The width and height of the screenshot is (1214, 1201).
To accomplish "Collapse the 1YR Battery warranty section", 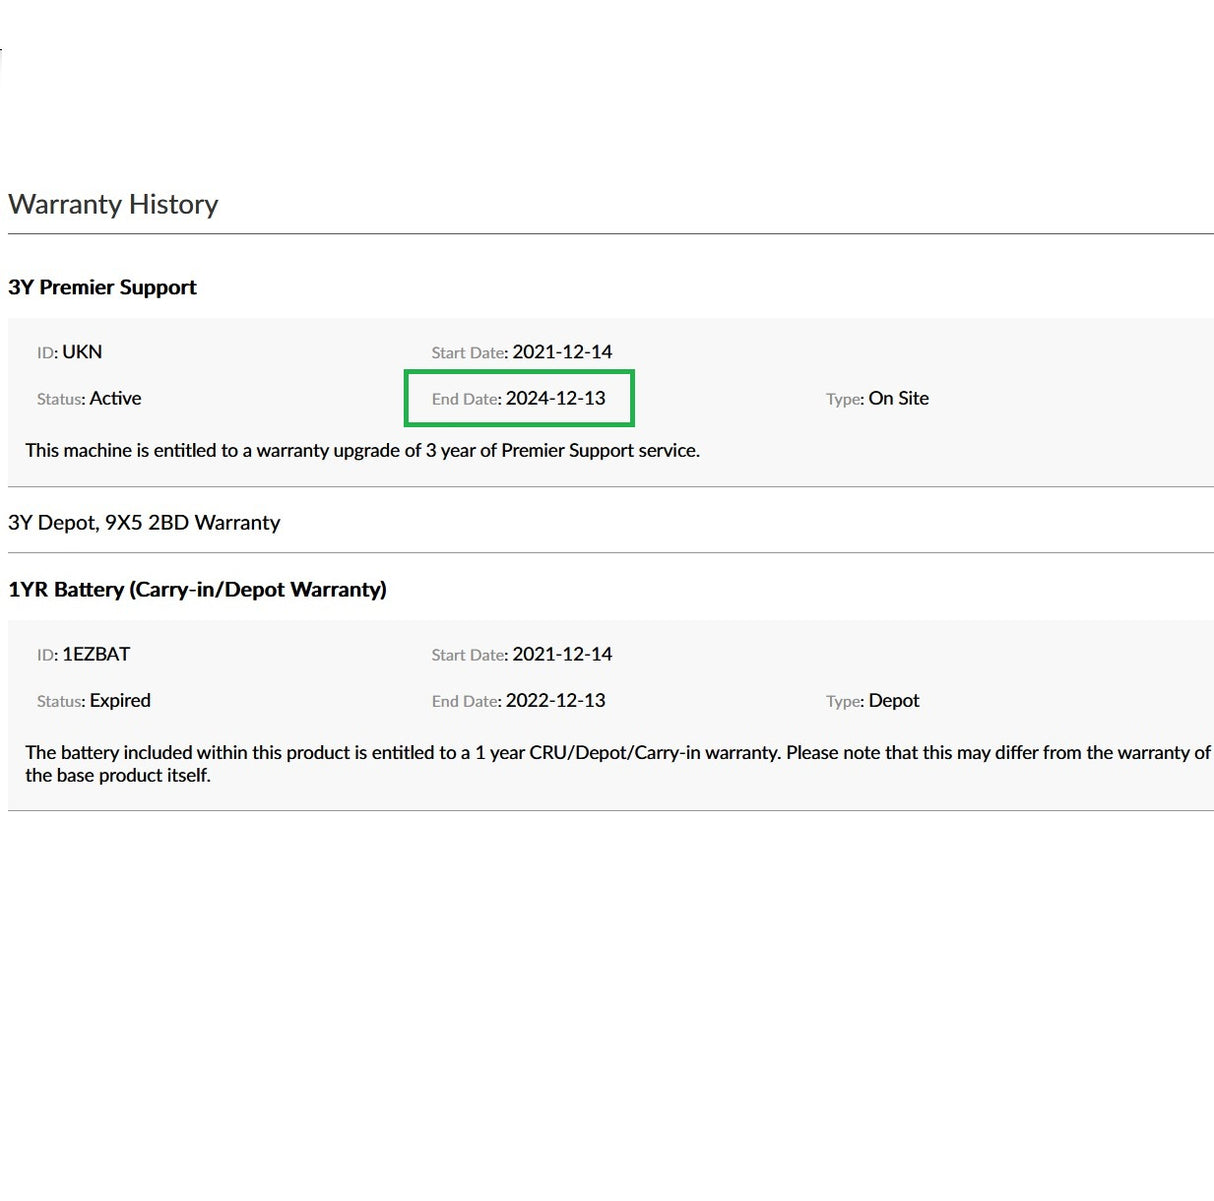I will [x=197, y=589].
